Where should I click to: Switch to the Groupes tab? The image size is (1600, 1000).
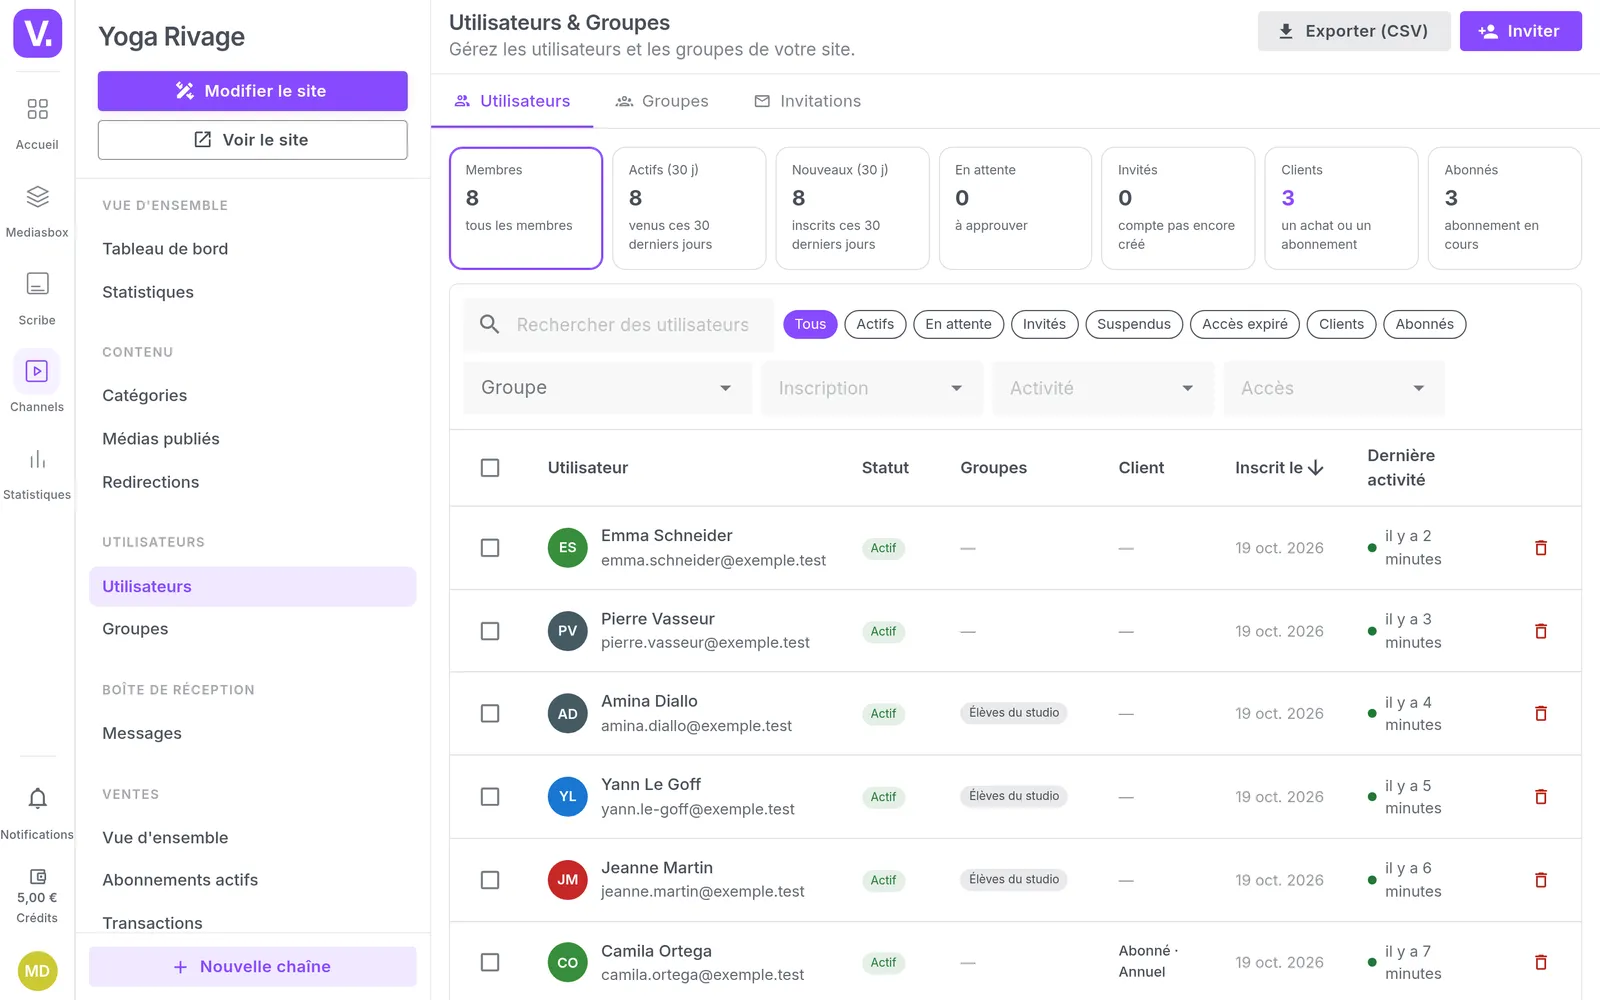point(662,101)
